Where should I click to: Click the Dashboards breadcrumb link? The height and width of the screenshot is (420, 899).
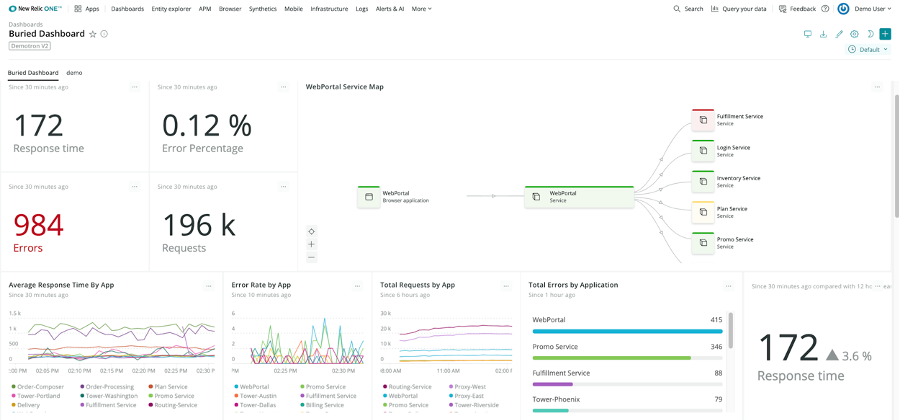[x=26, y=25]
